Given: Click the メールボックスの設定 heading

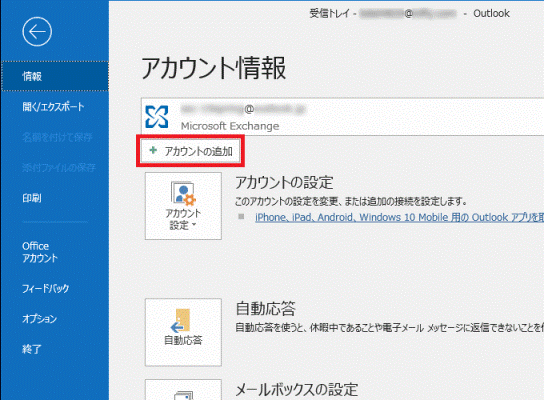Looking at the screenshot, I should coord(297,390).
